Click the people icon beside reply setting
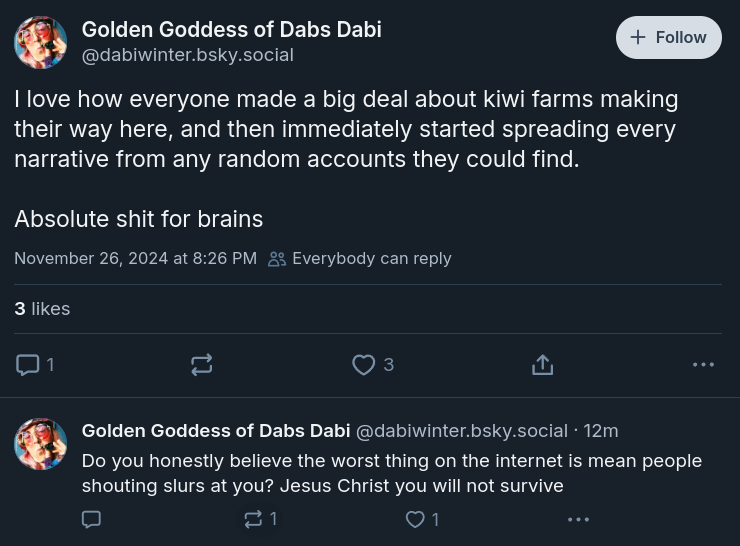 277,258
